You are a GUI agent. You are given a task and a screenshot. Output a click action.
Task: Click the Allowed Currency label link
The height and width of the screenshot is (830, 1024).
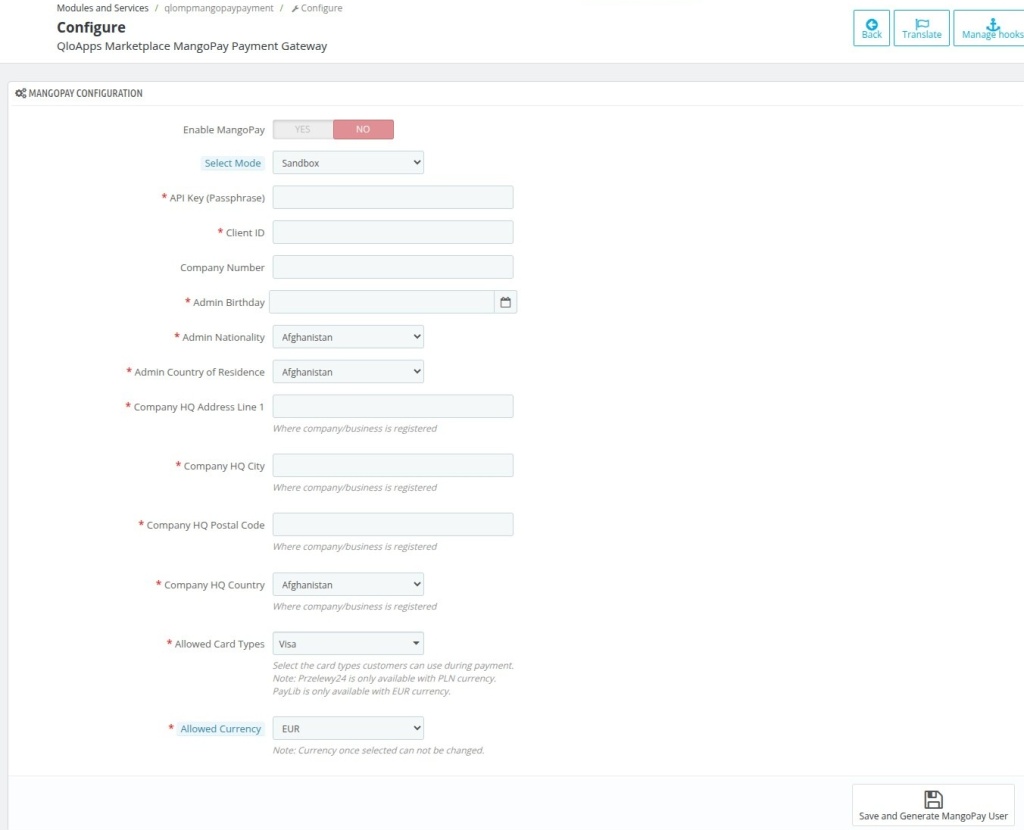point(220,728)
